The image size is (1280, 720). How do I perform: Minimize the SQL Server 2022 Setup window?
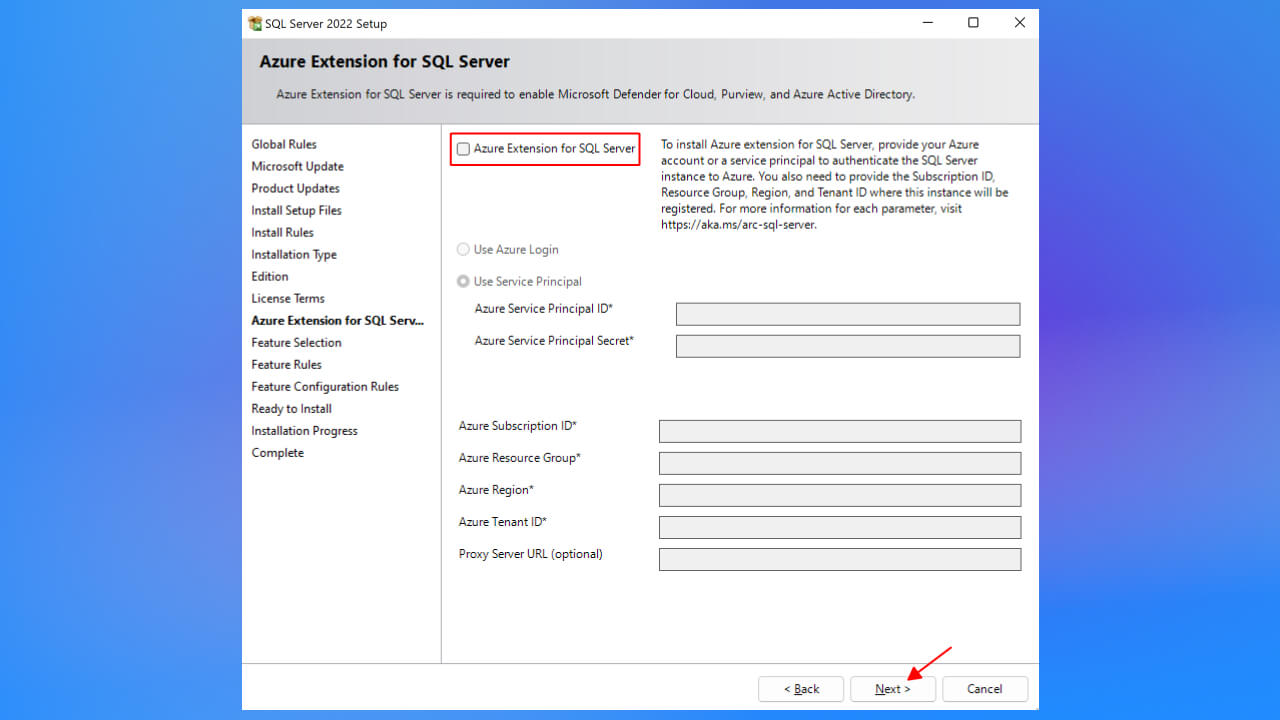point(927,23)
